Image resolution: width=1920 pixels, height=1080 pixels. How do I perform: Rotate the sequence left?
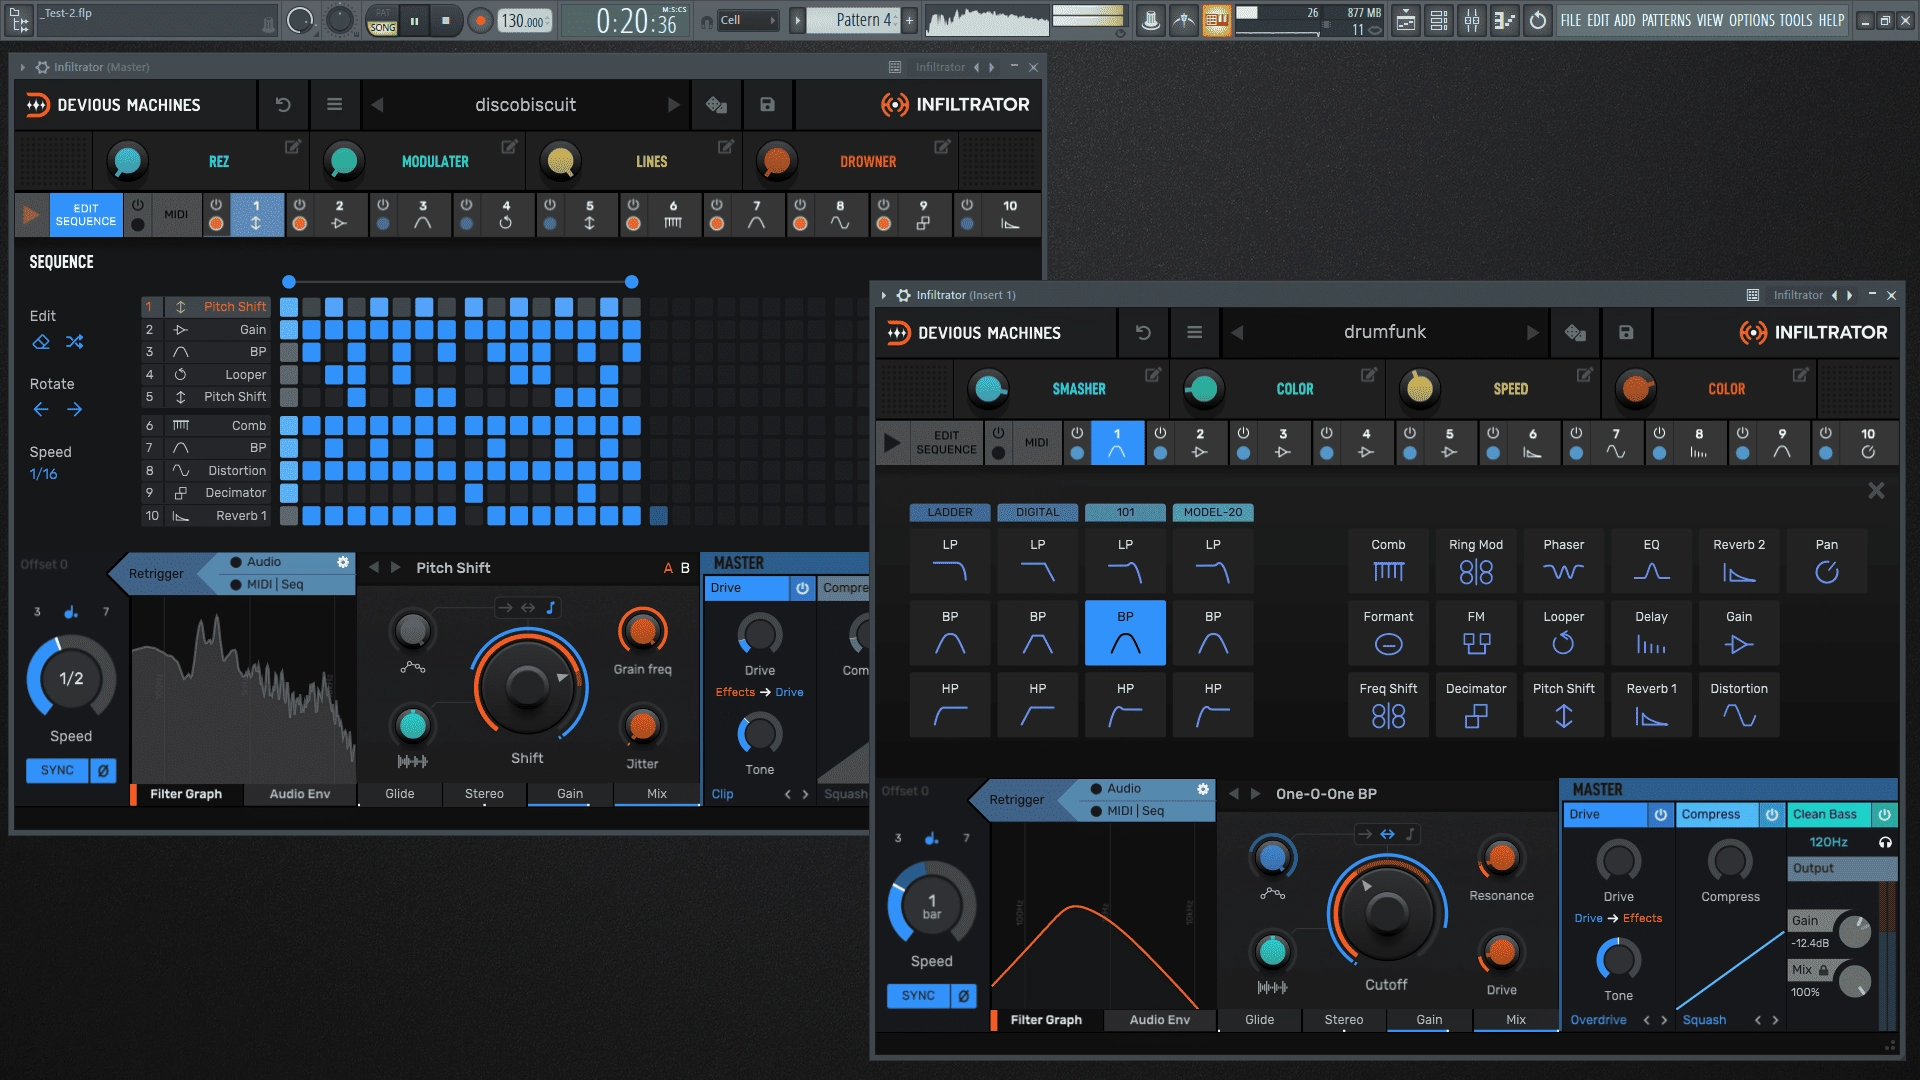pos(41,409)
